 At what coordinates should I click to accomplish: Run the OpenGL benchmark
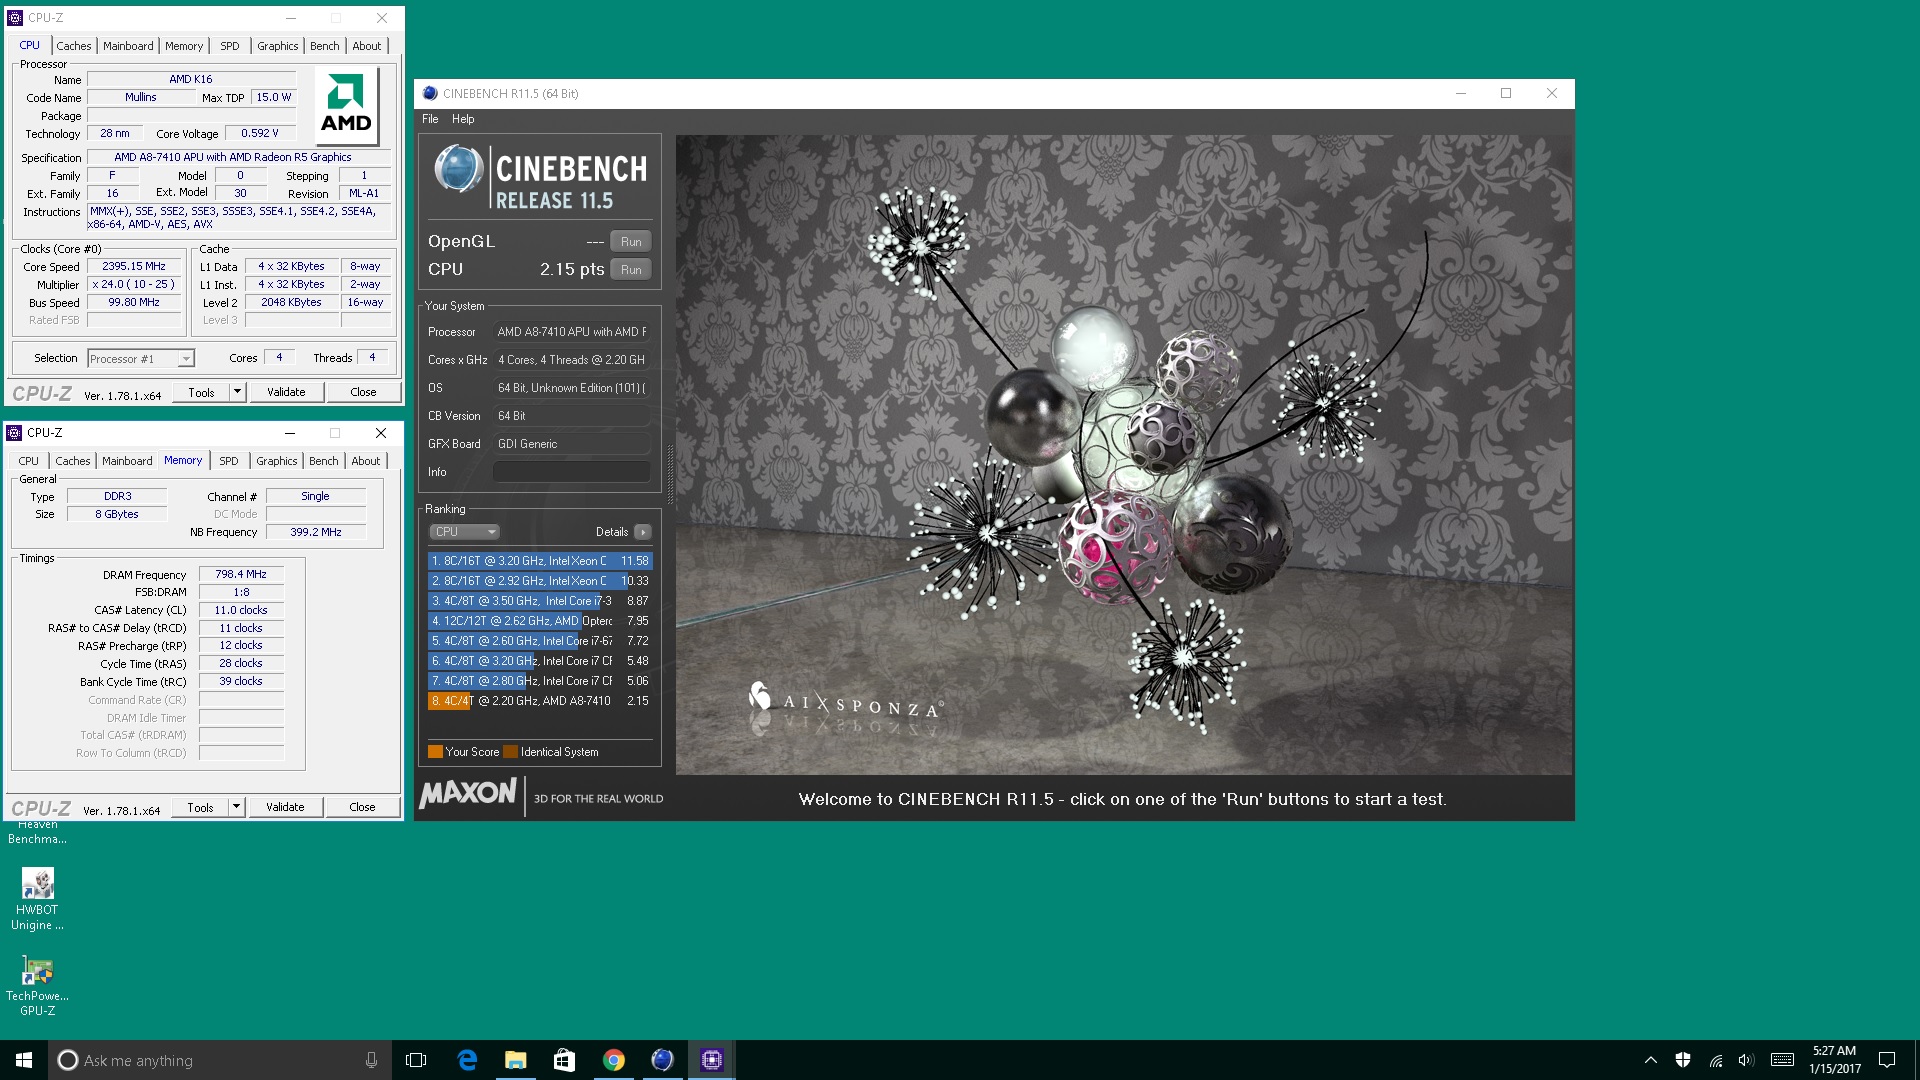pyautogui.click(x=631, y=242)
